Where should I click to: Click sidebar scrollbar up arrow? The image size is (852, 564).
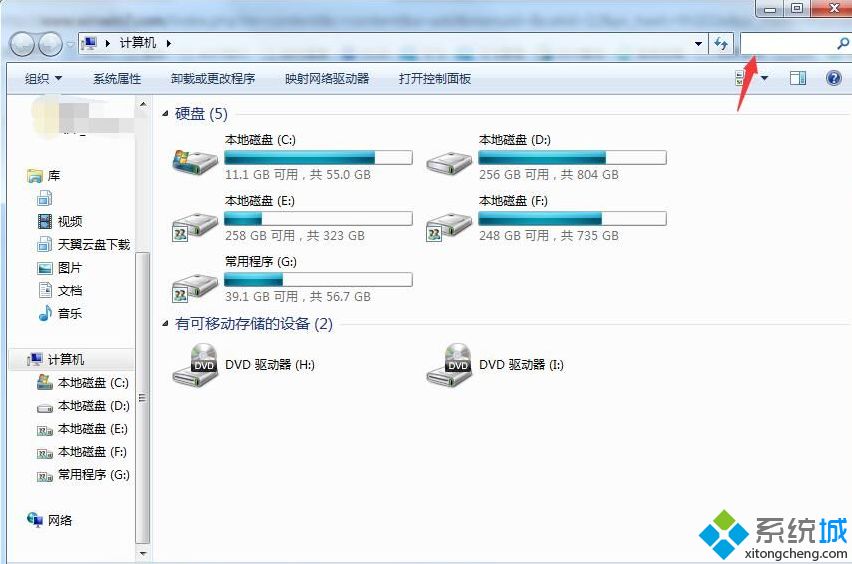point(143,104)
